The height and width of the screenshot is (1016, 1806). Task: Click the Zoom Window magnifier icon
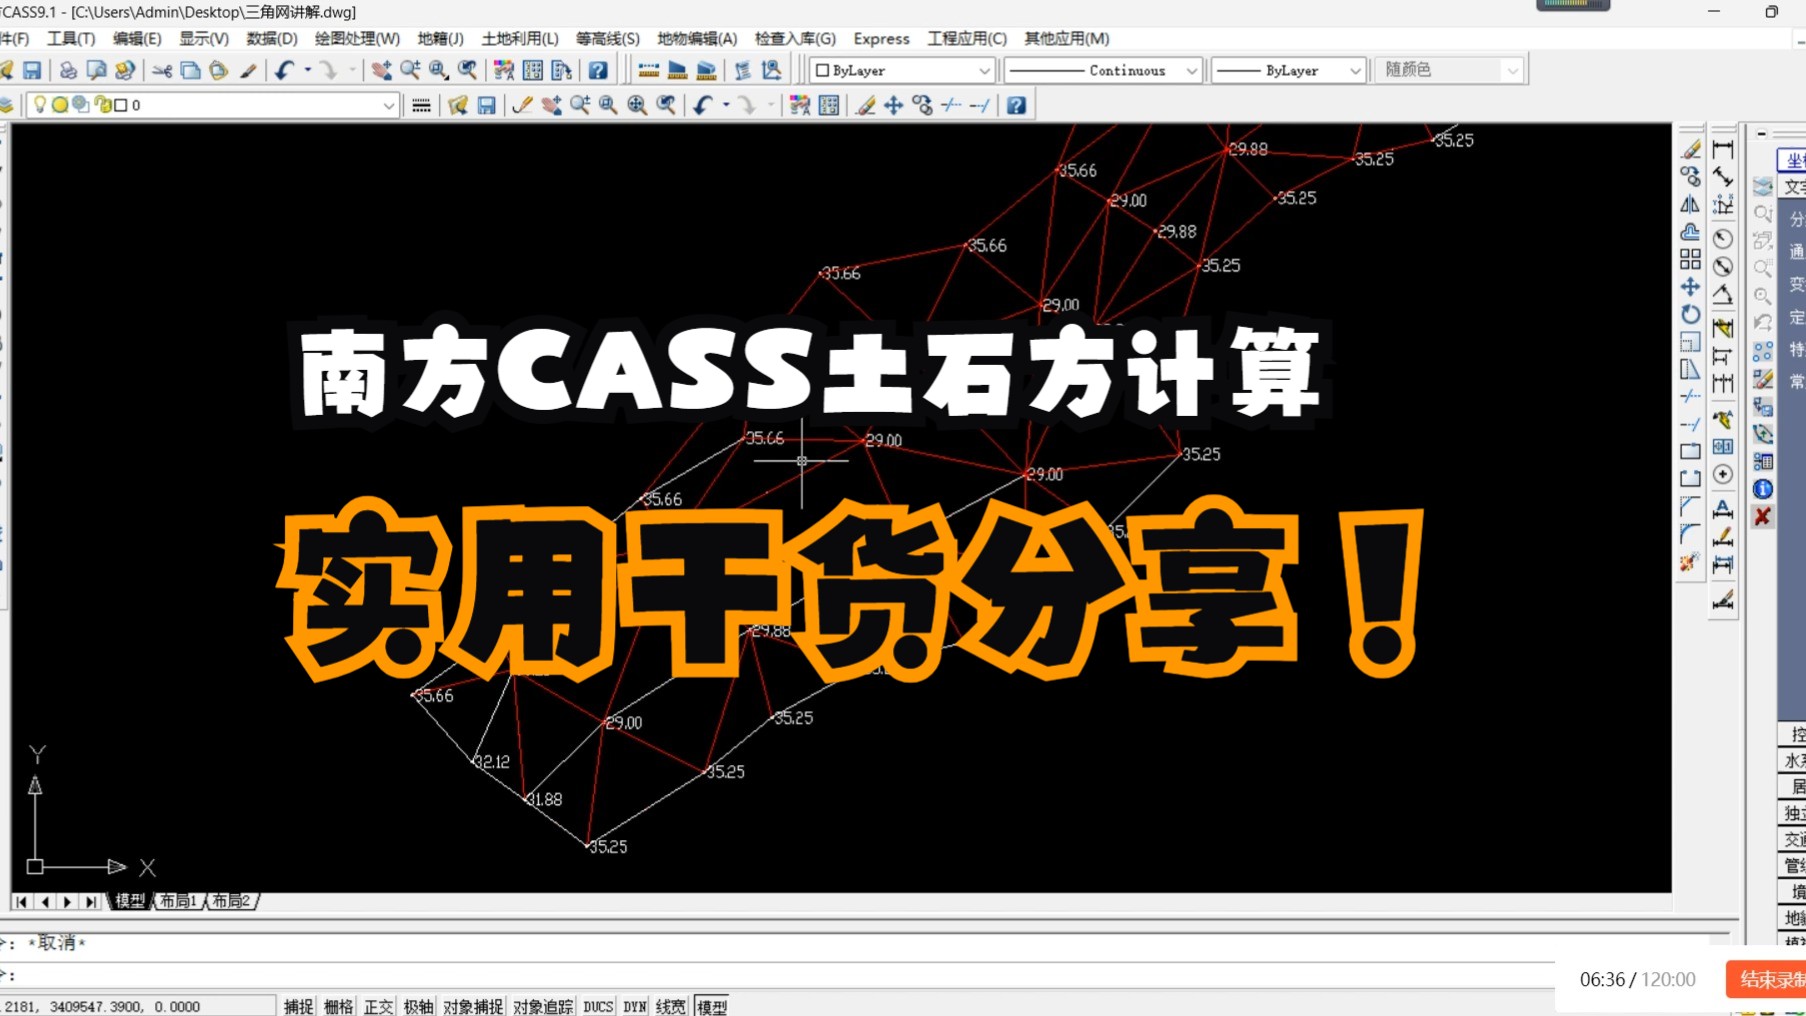pyautogui.click(x=437, y=70)
